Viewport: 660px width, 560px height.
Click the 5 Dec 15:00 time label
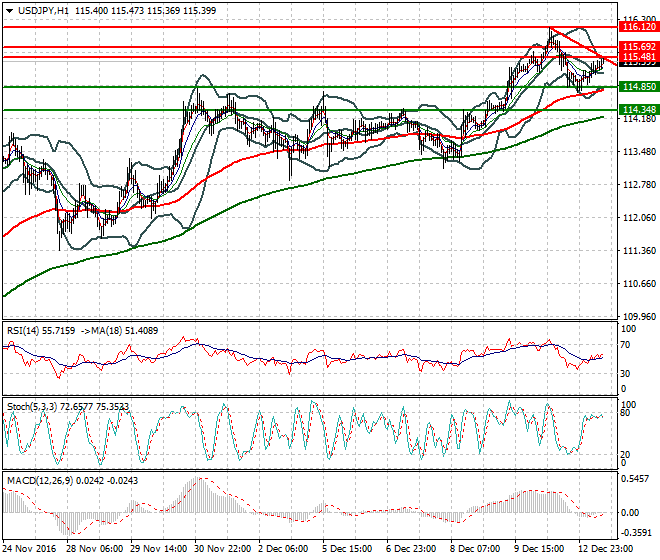pyautogui.click(x=347, y=549)
